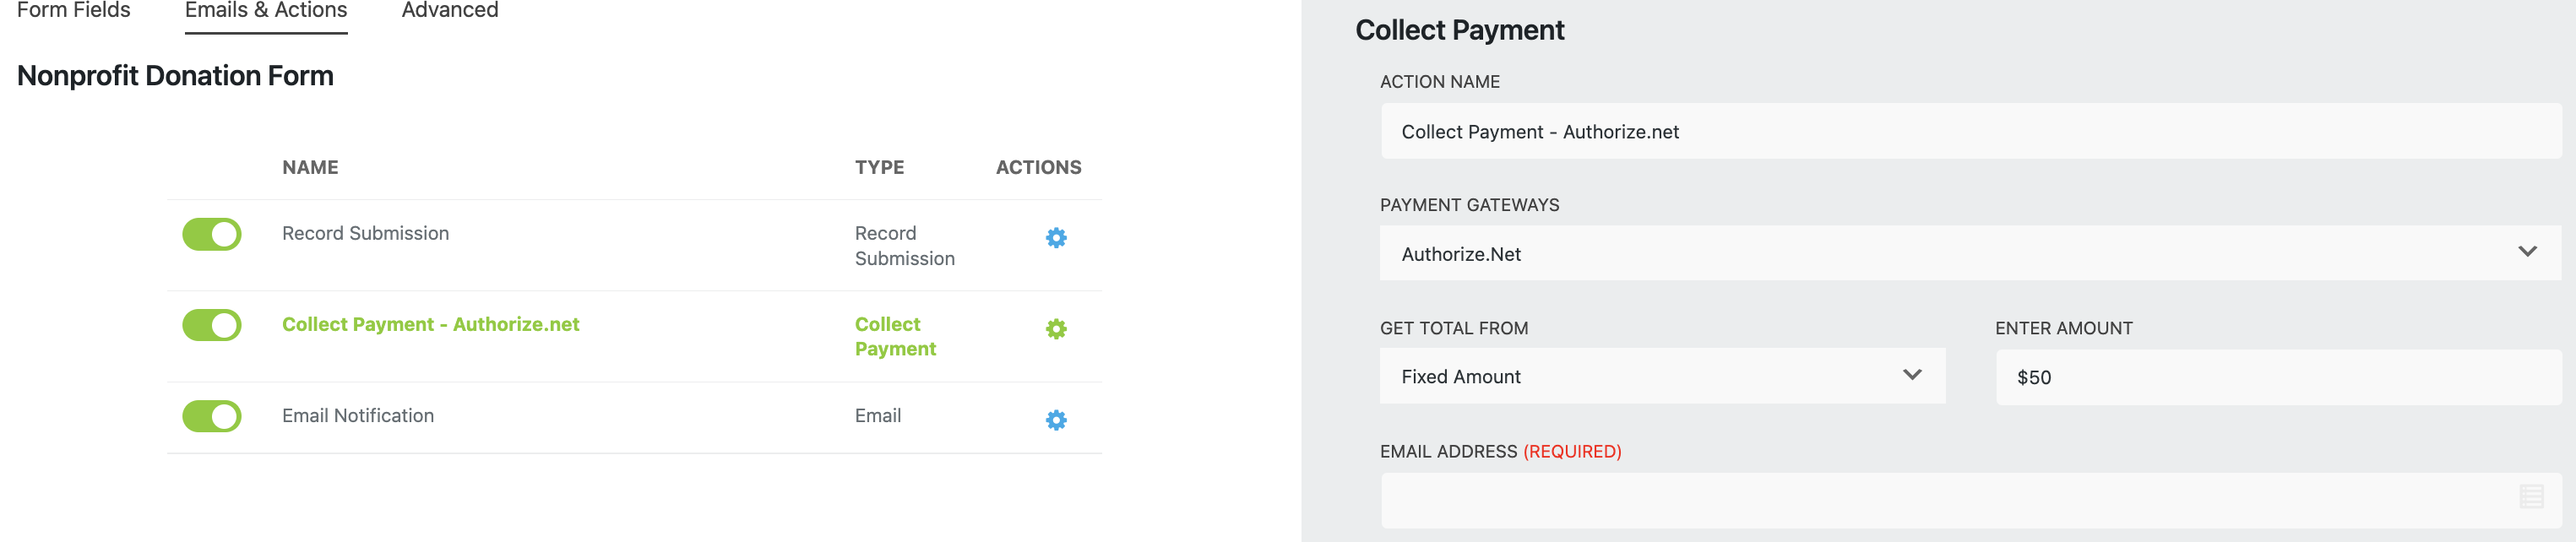
Task: Click the Record Submission action name
Action: (365, 233)
